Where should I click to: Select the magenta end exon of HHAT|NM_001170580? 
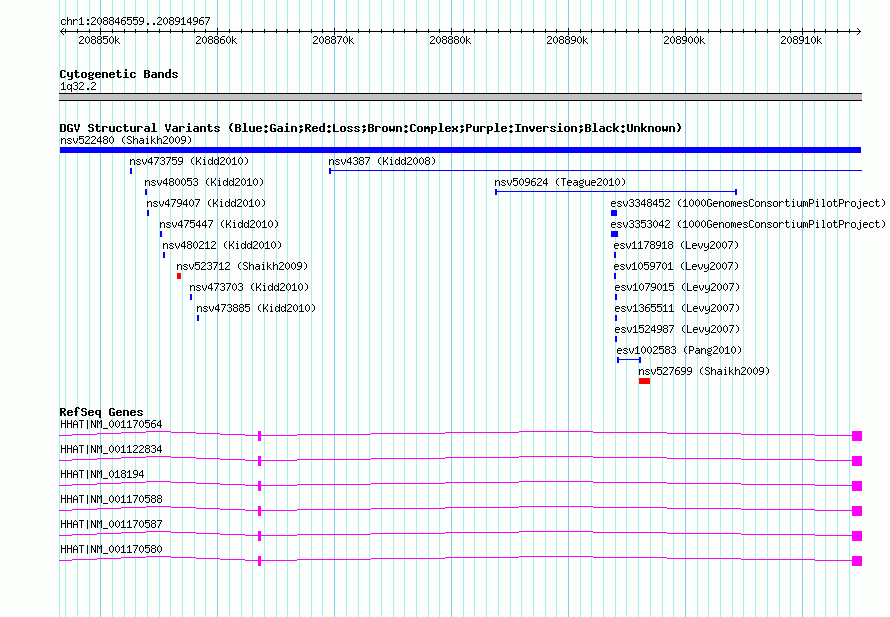[x=857, y=561]
